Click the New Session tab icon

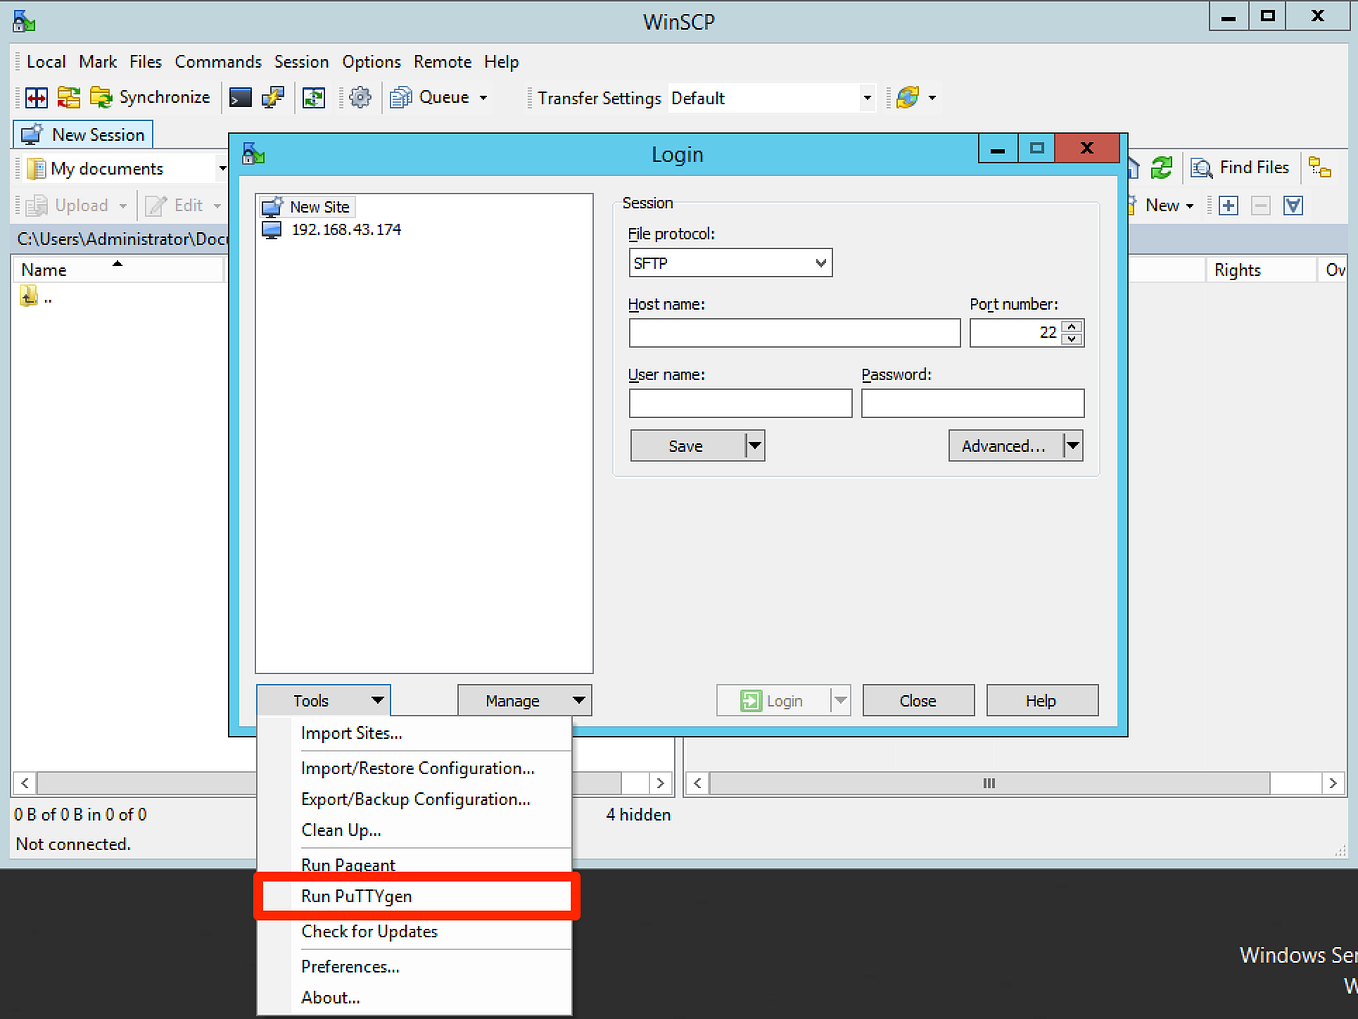click(33, 134)
